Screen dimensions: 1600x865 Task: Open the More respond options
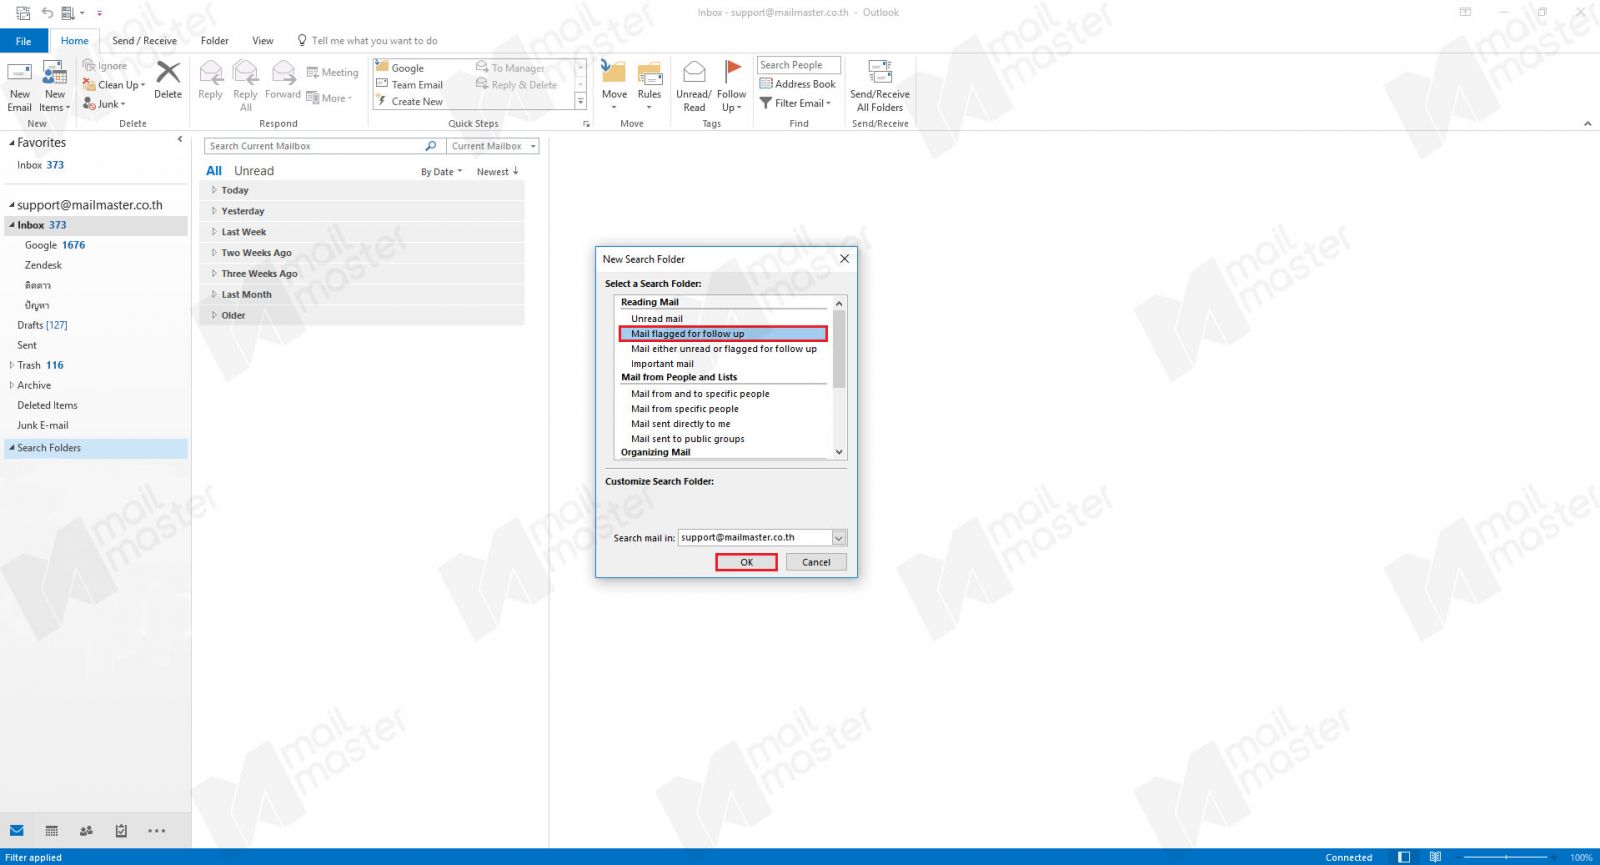pyautogui.click(x=330, y=98)
